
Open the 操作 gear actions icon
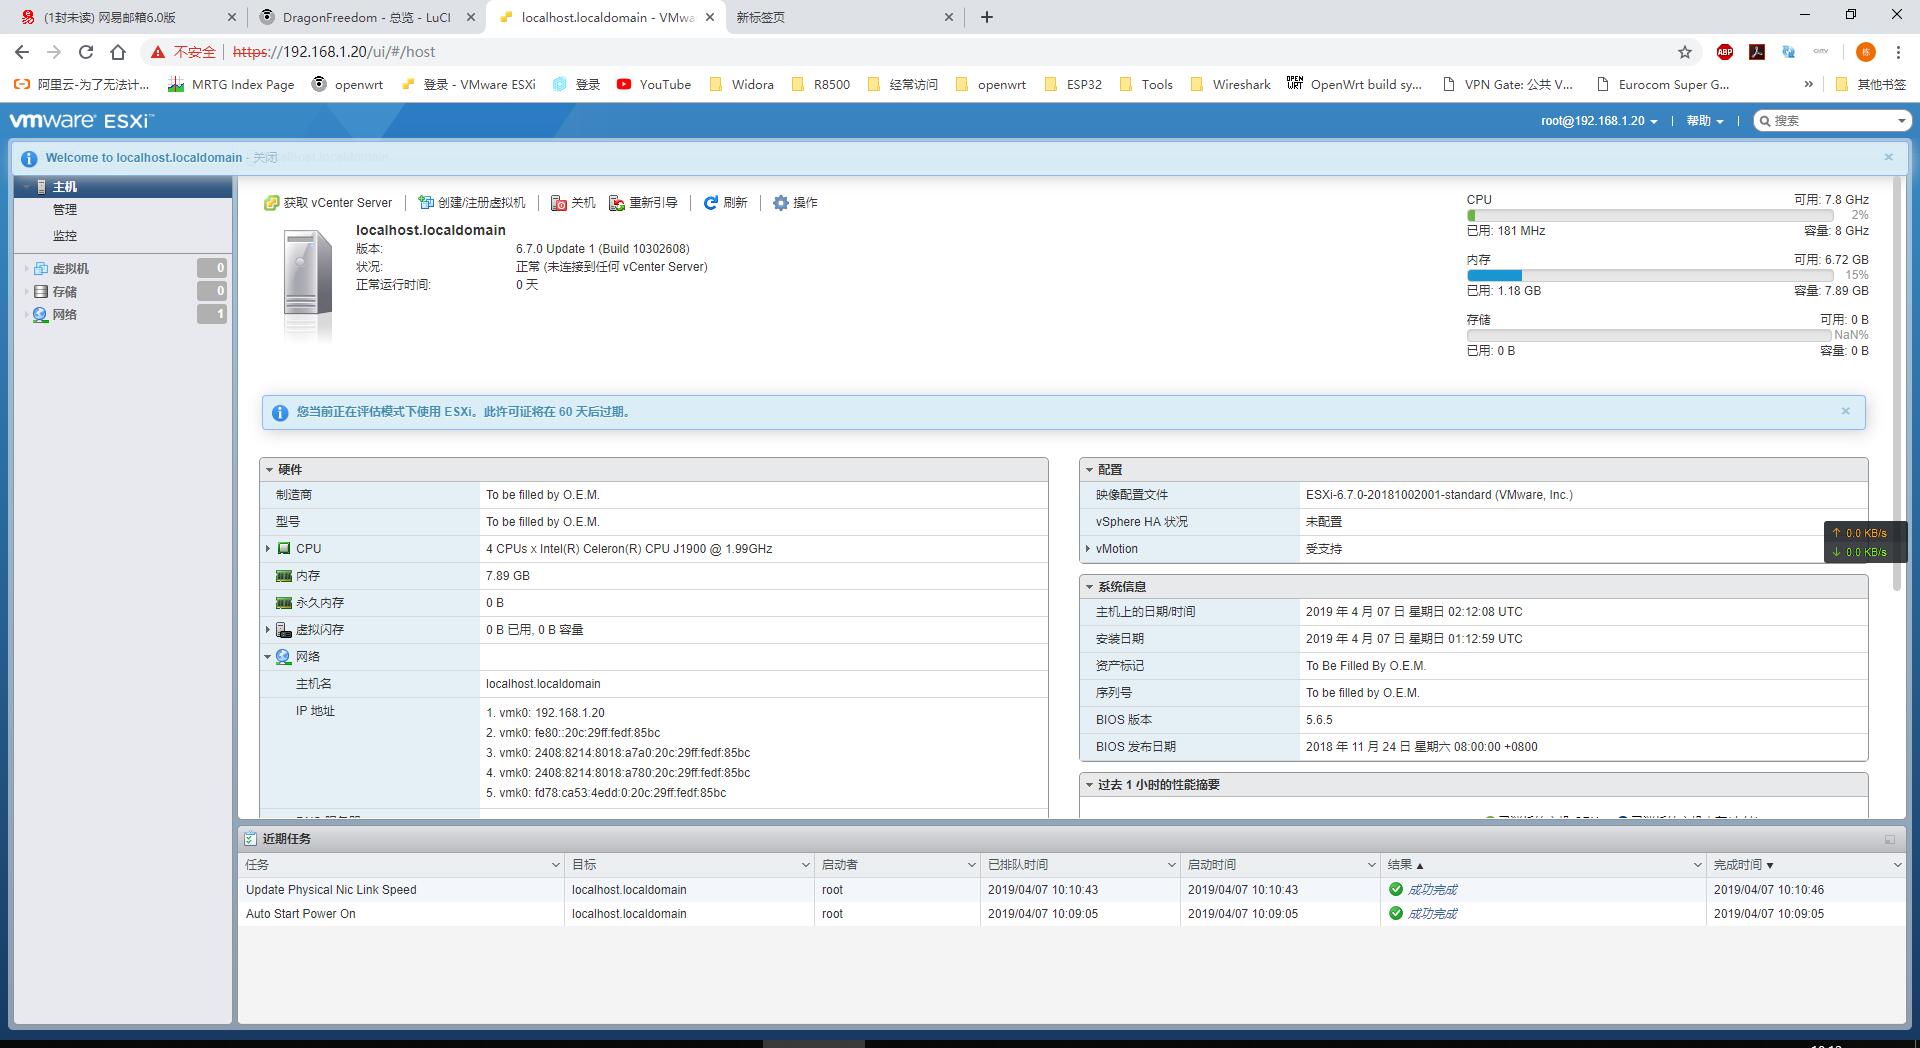click(x=781, y=203)
